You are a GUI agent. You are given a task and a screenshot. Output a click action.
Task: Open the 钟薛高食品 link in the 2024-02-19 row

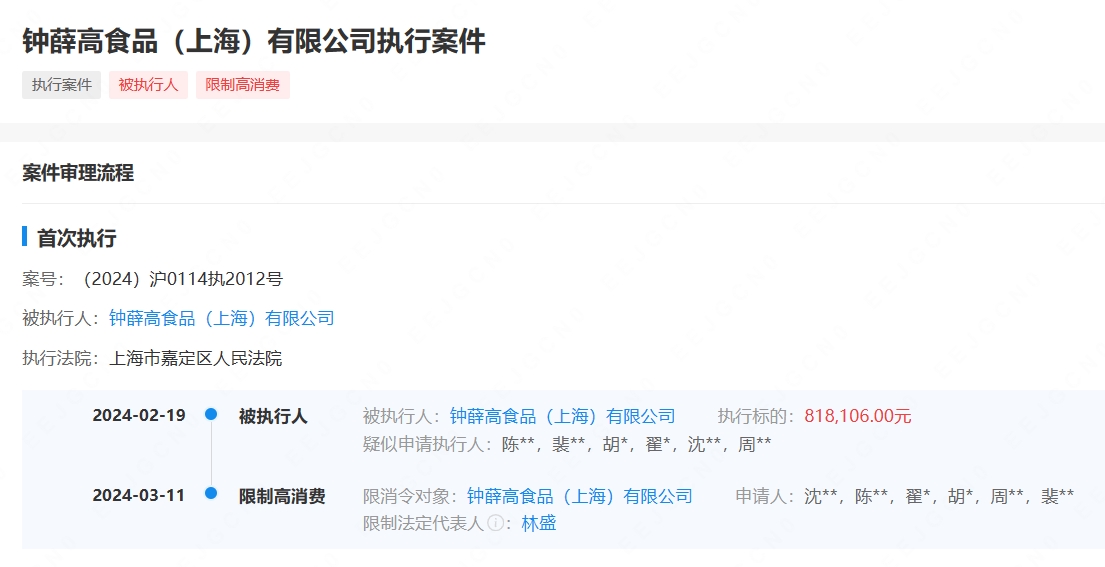(562, 416)
